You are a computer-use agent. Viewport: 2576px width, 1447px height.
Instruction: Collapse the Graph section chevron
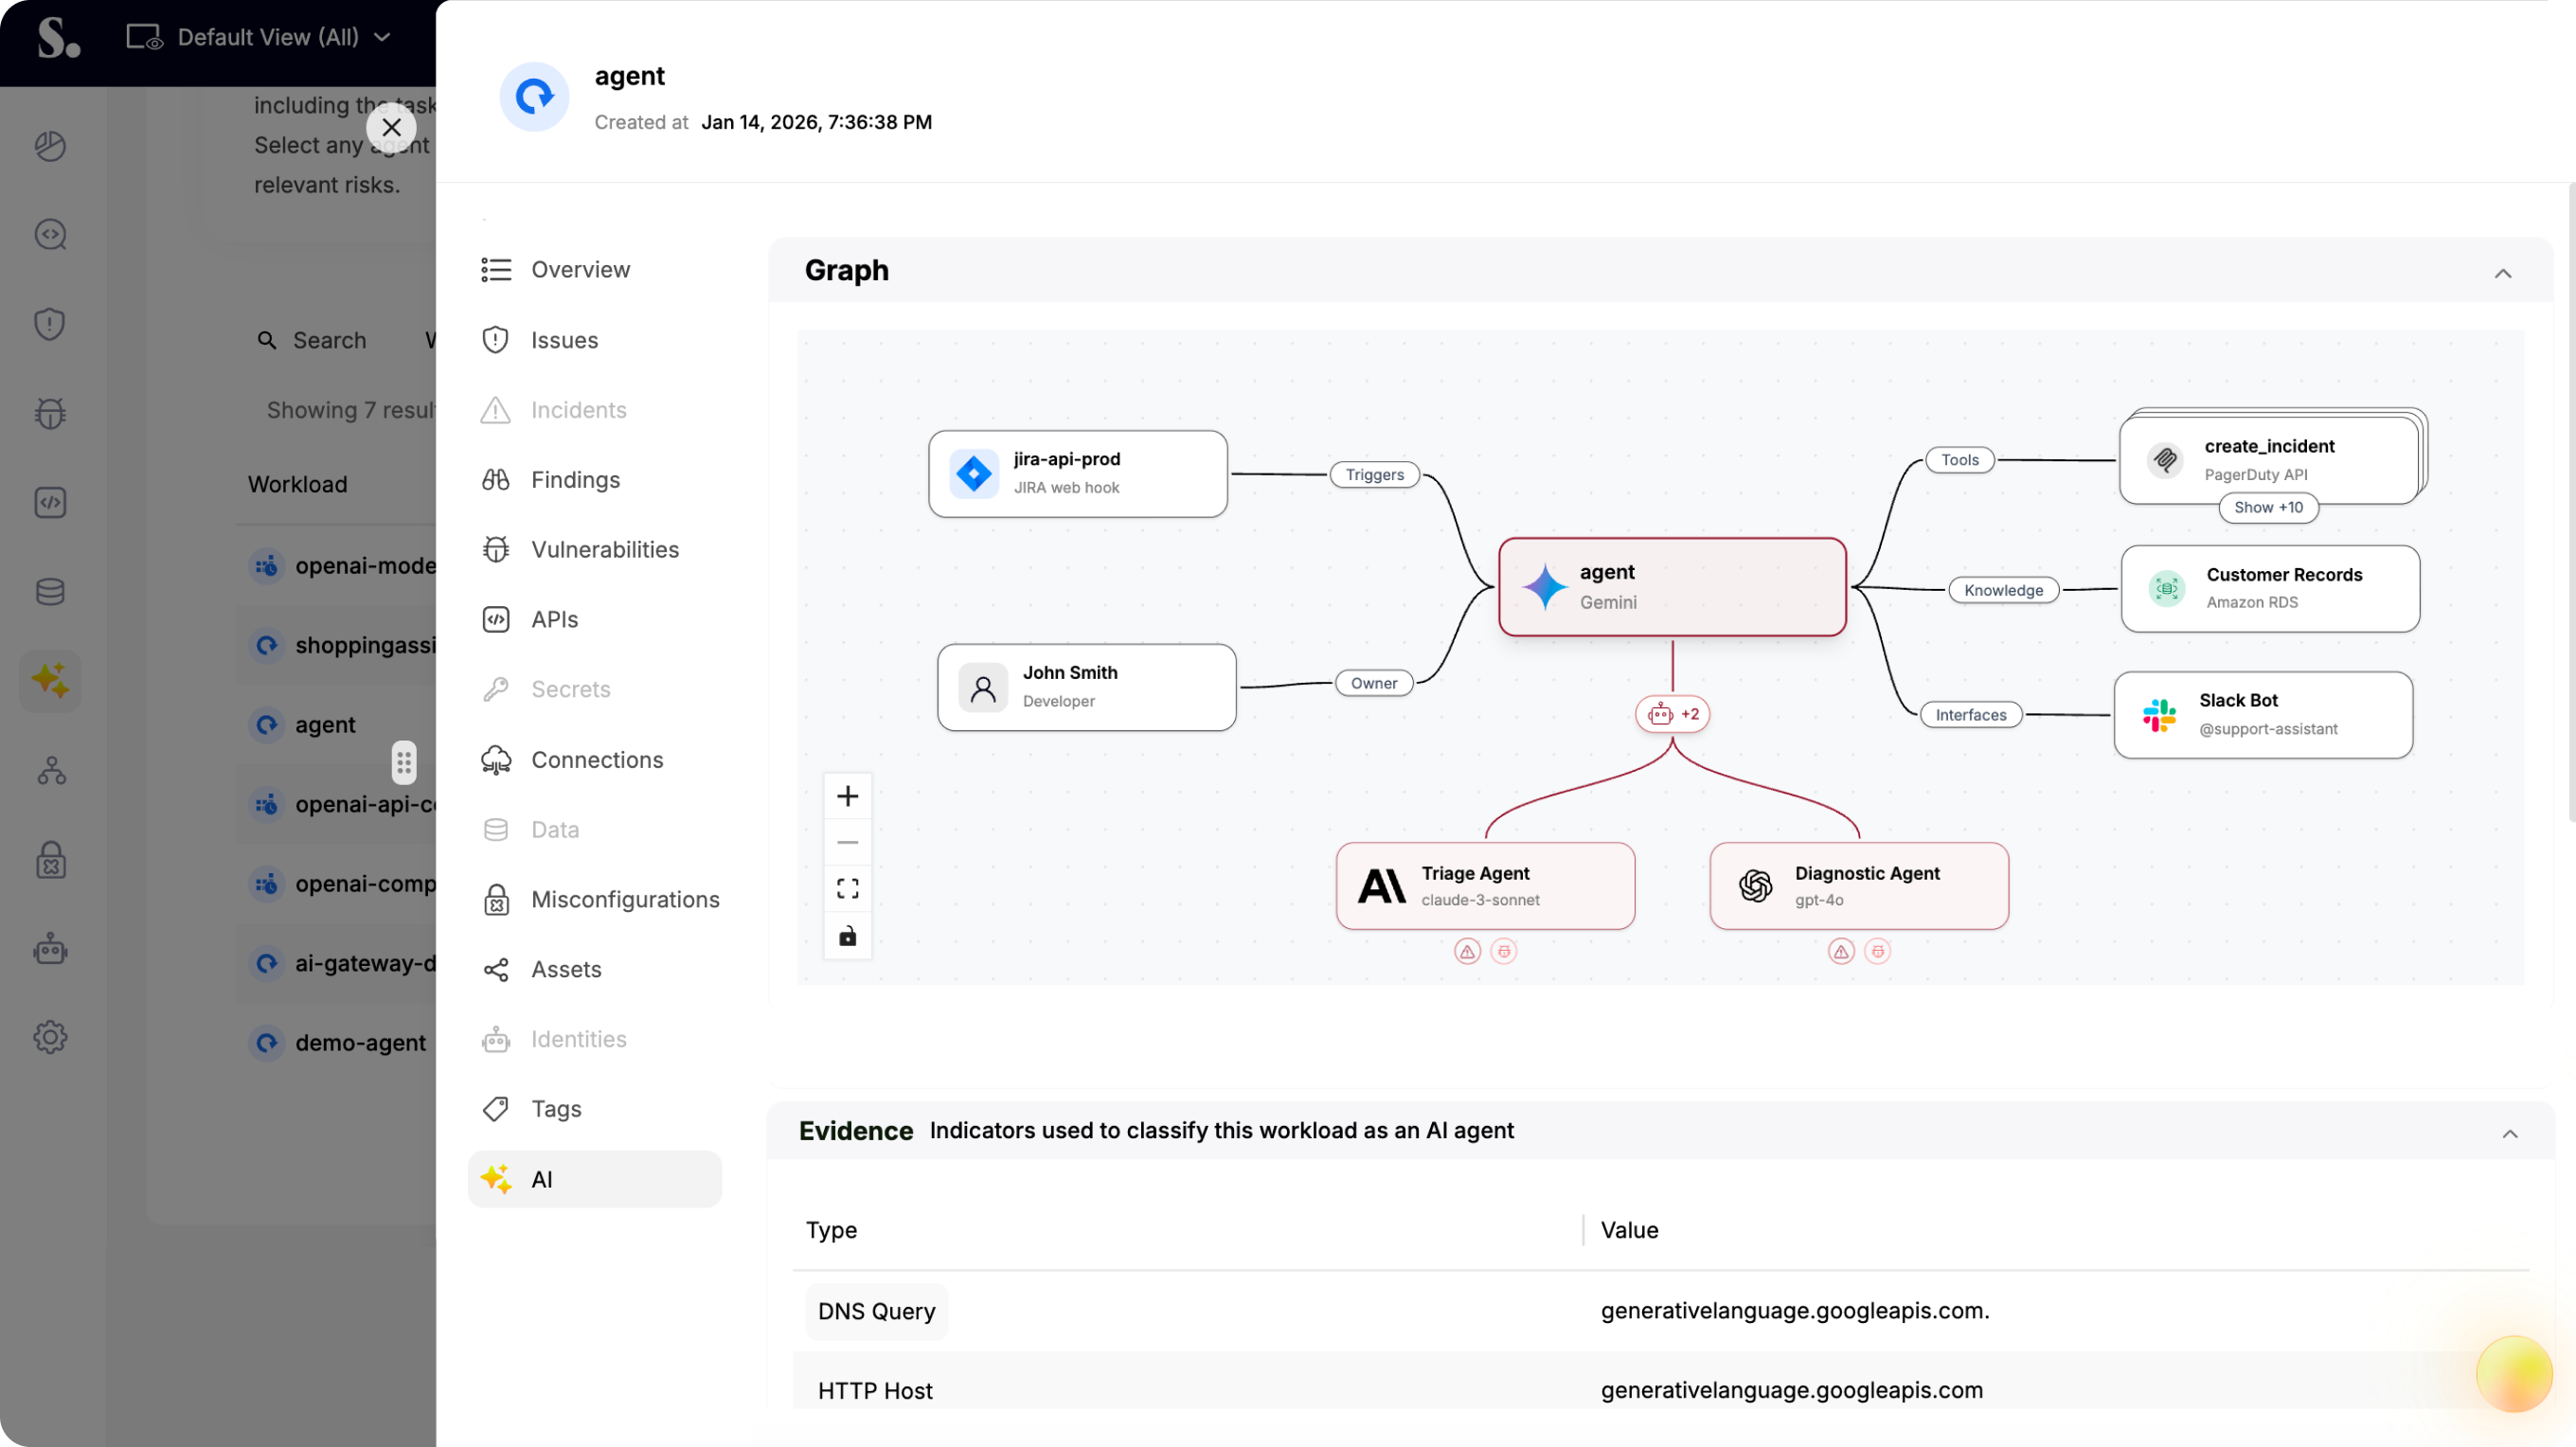[x=2502, y=273]
